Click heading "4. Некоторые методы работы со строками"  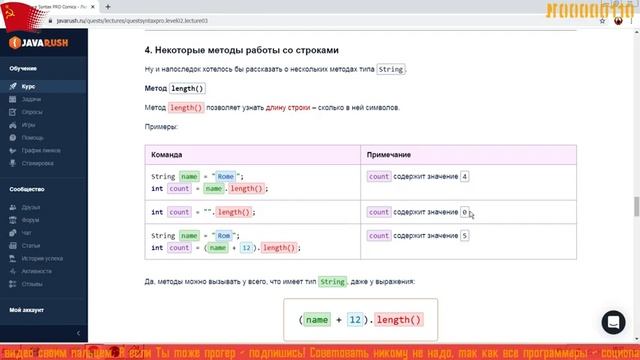pos(242,50)
